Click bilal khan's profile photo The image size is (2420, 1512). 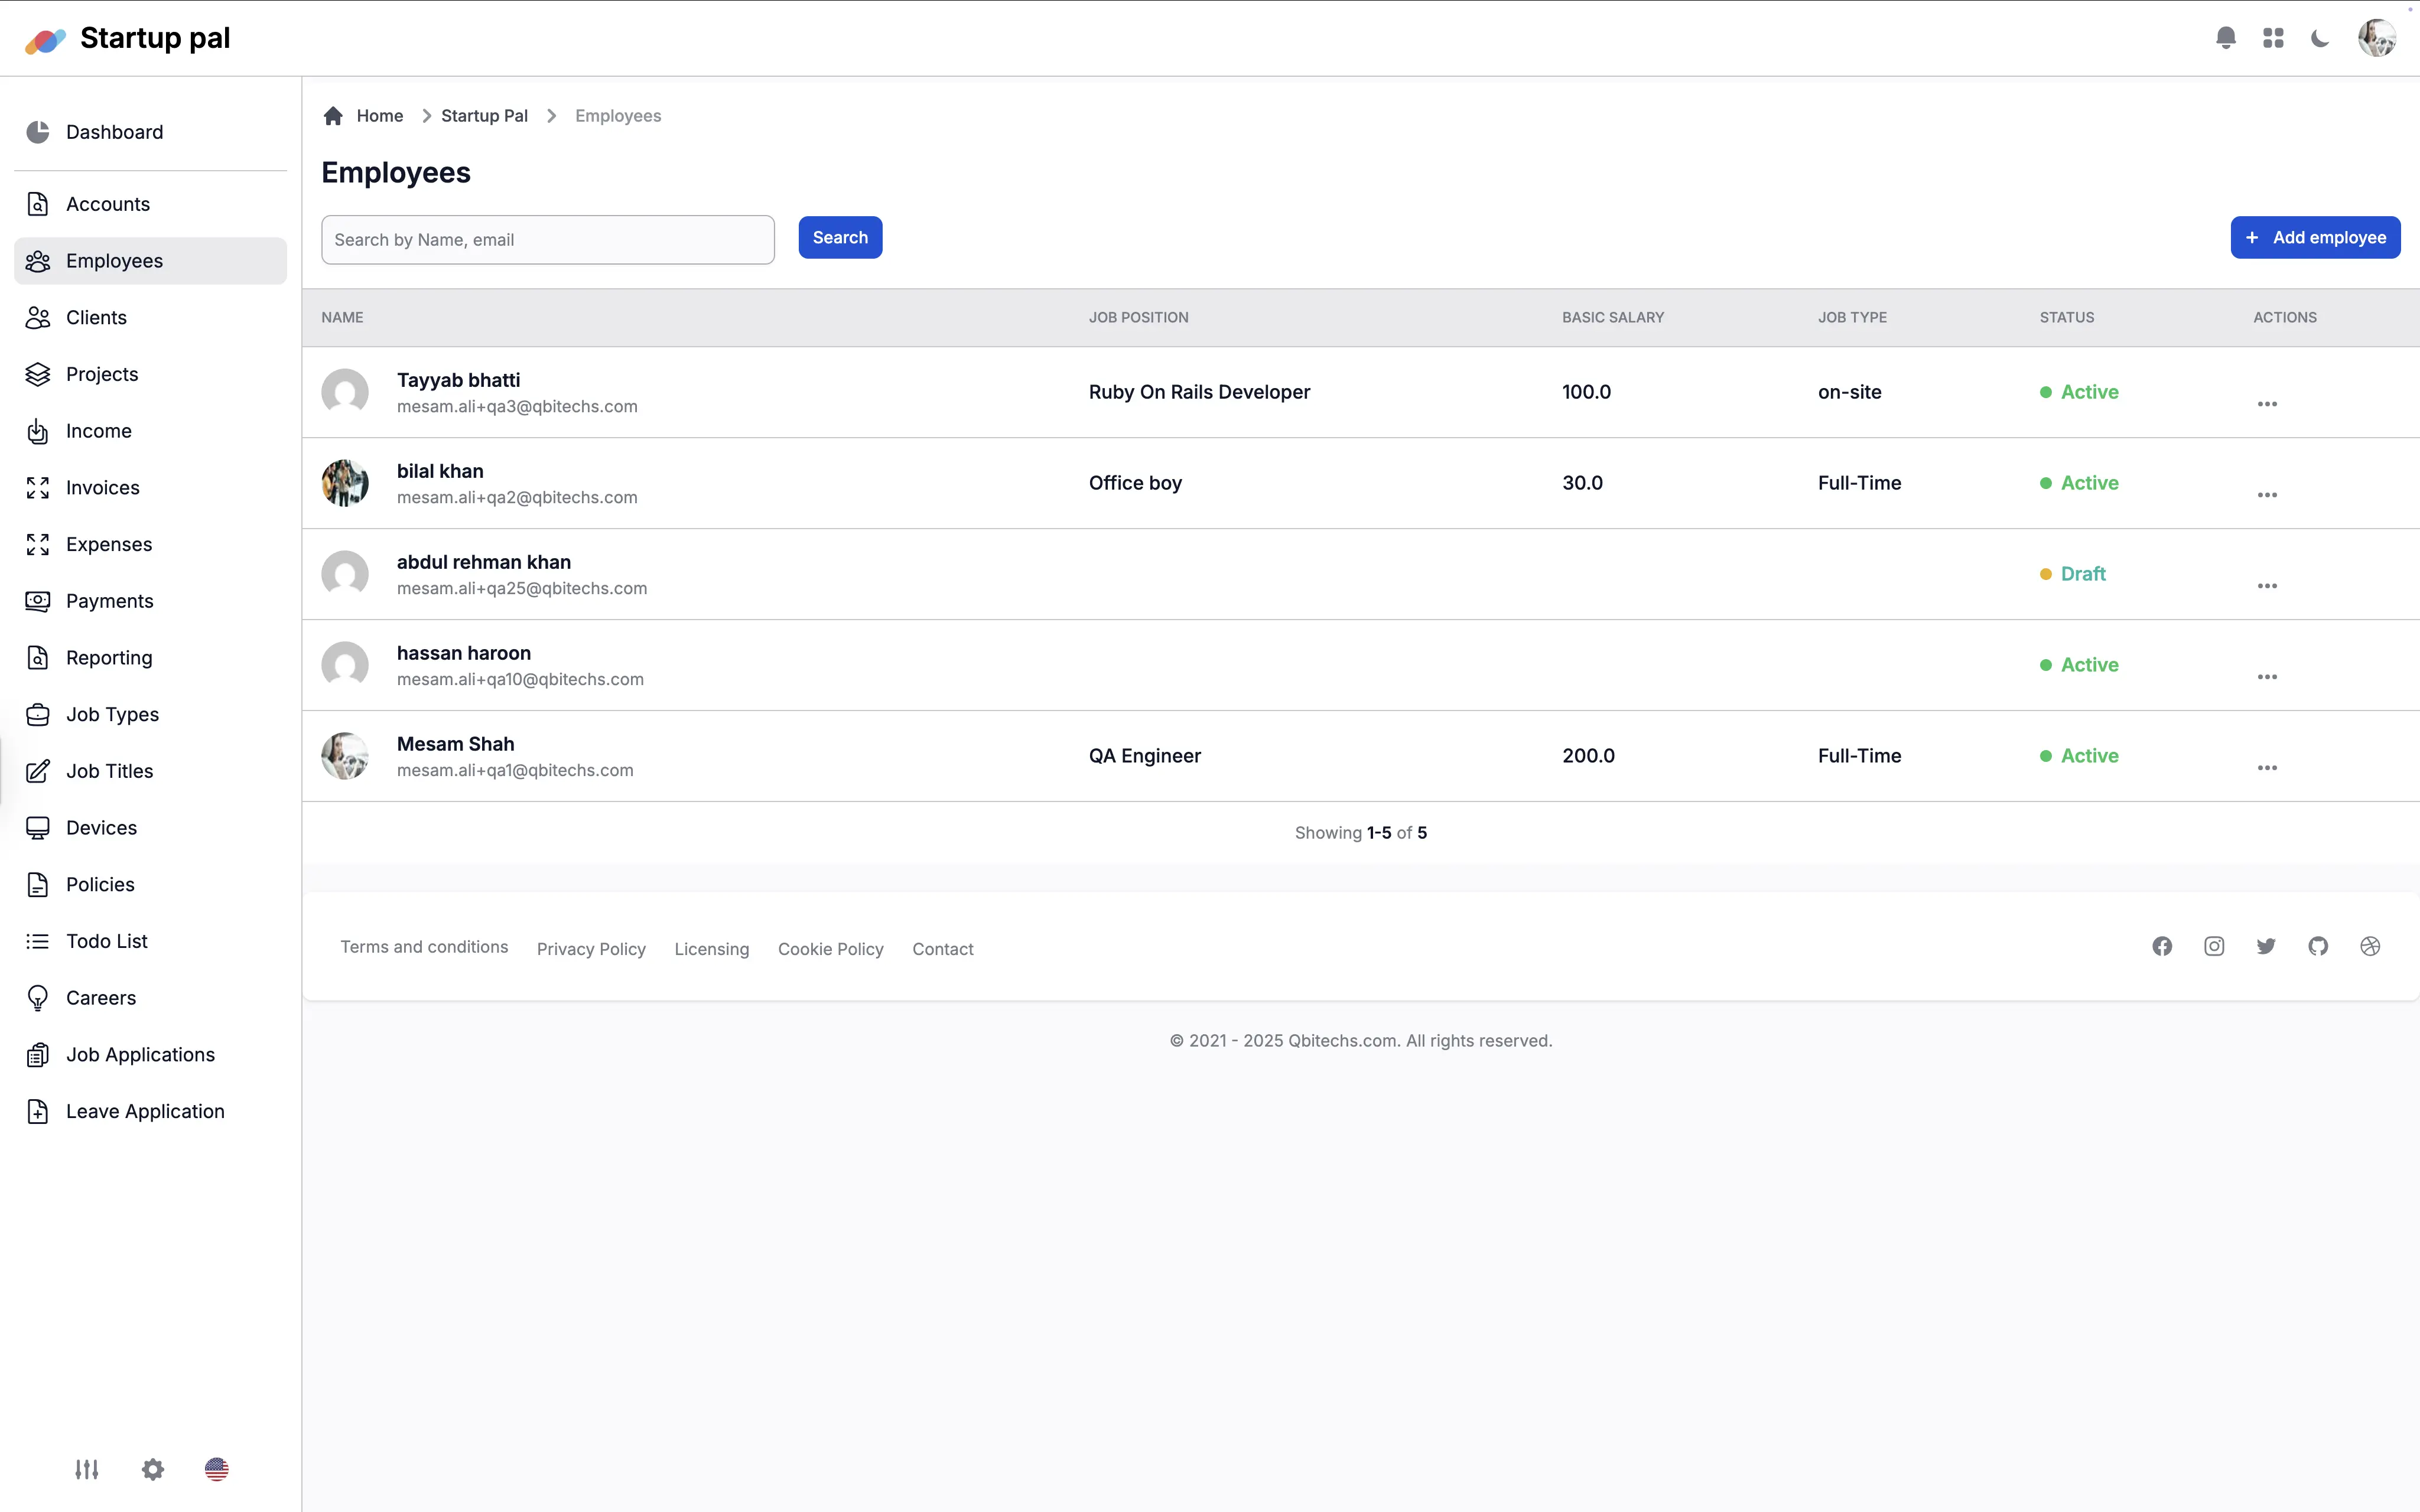pyautogui.click(x=345, y=483)
